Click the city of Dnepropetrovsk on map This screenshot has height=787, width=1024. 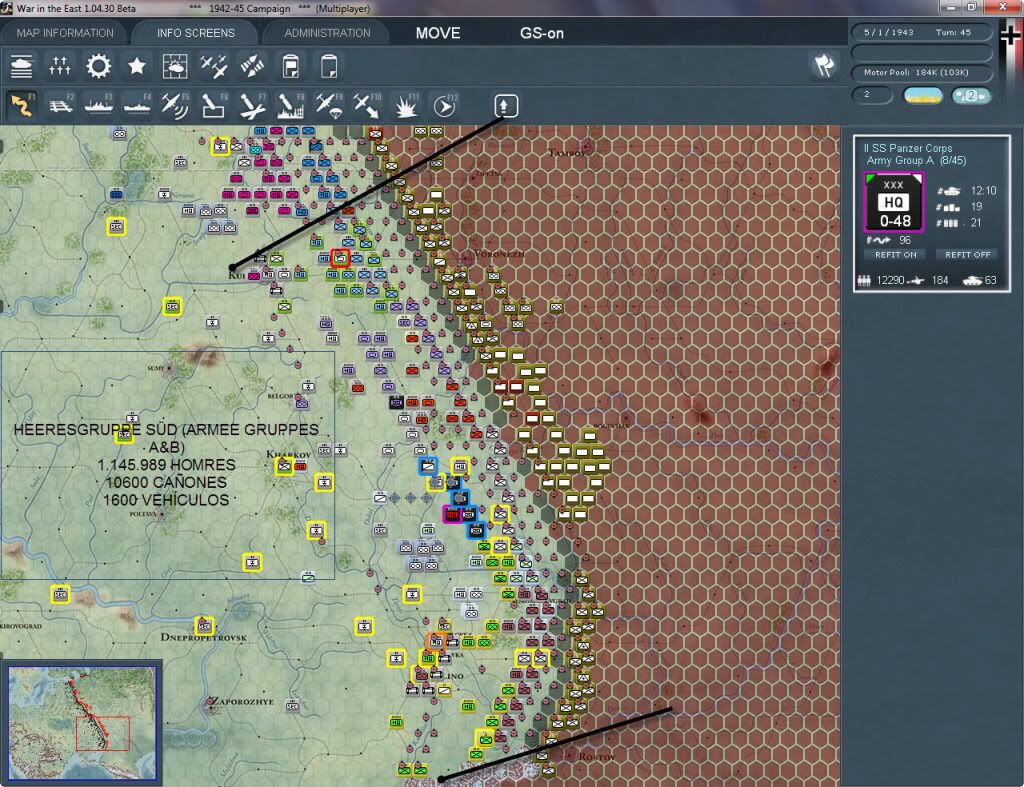[x=203, y=637]
